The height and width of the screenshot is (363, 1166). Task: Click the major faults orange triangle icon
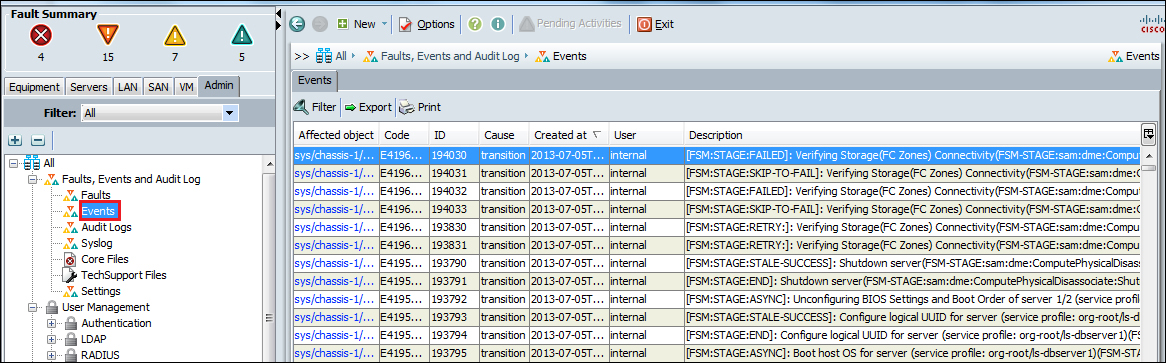pos(108,35)
